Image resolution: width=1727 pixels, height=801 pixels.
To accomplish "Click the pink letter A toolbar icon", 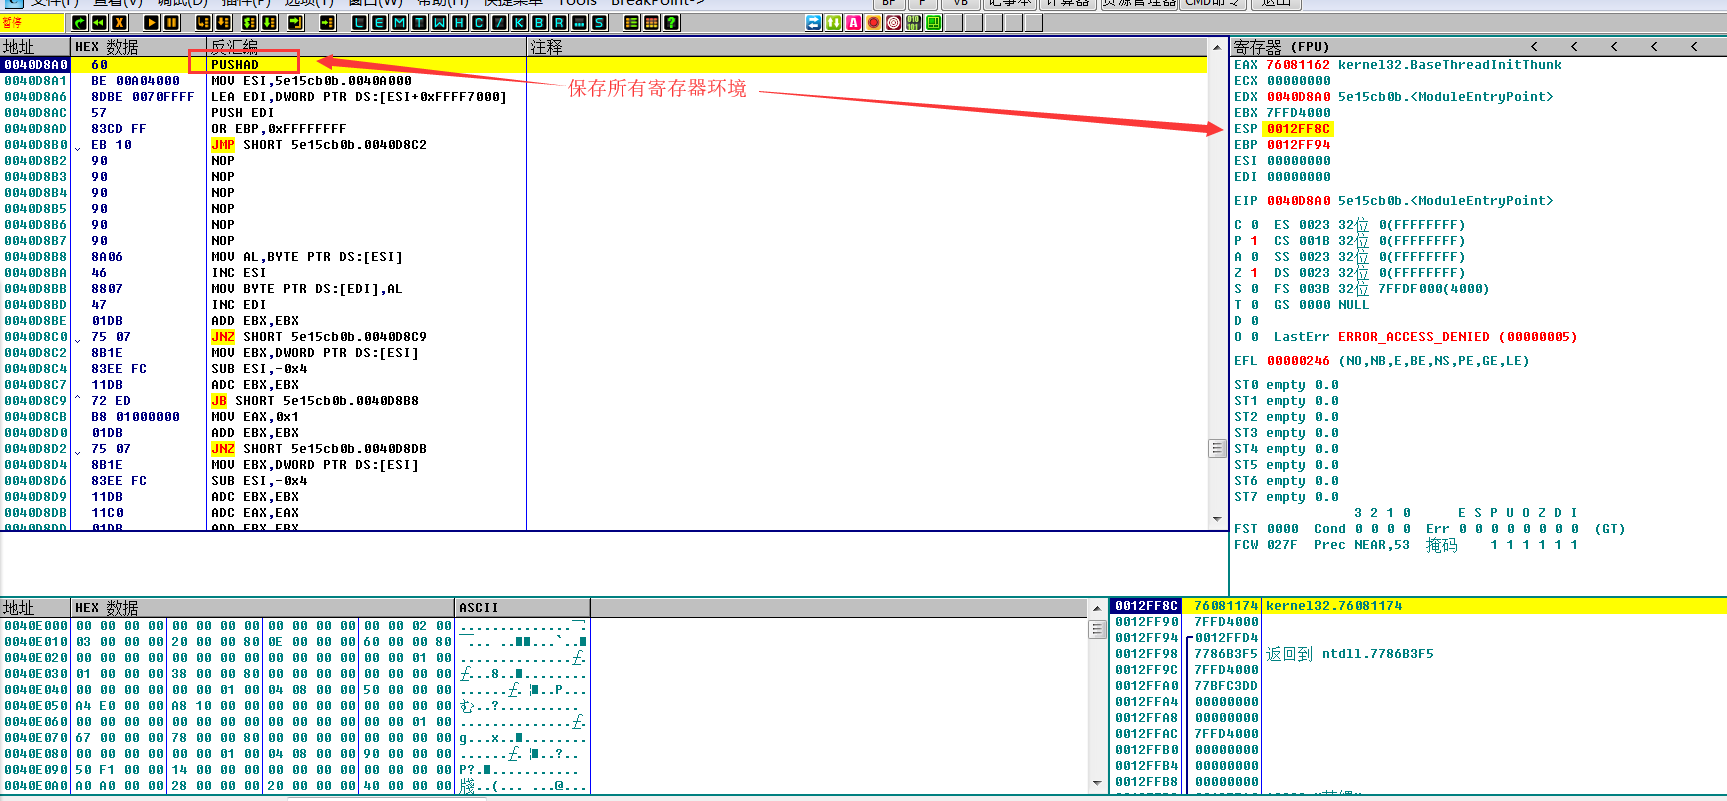I will pos(854,22).
